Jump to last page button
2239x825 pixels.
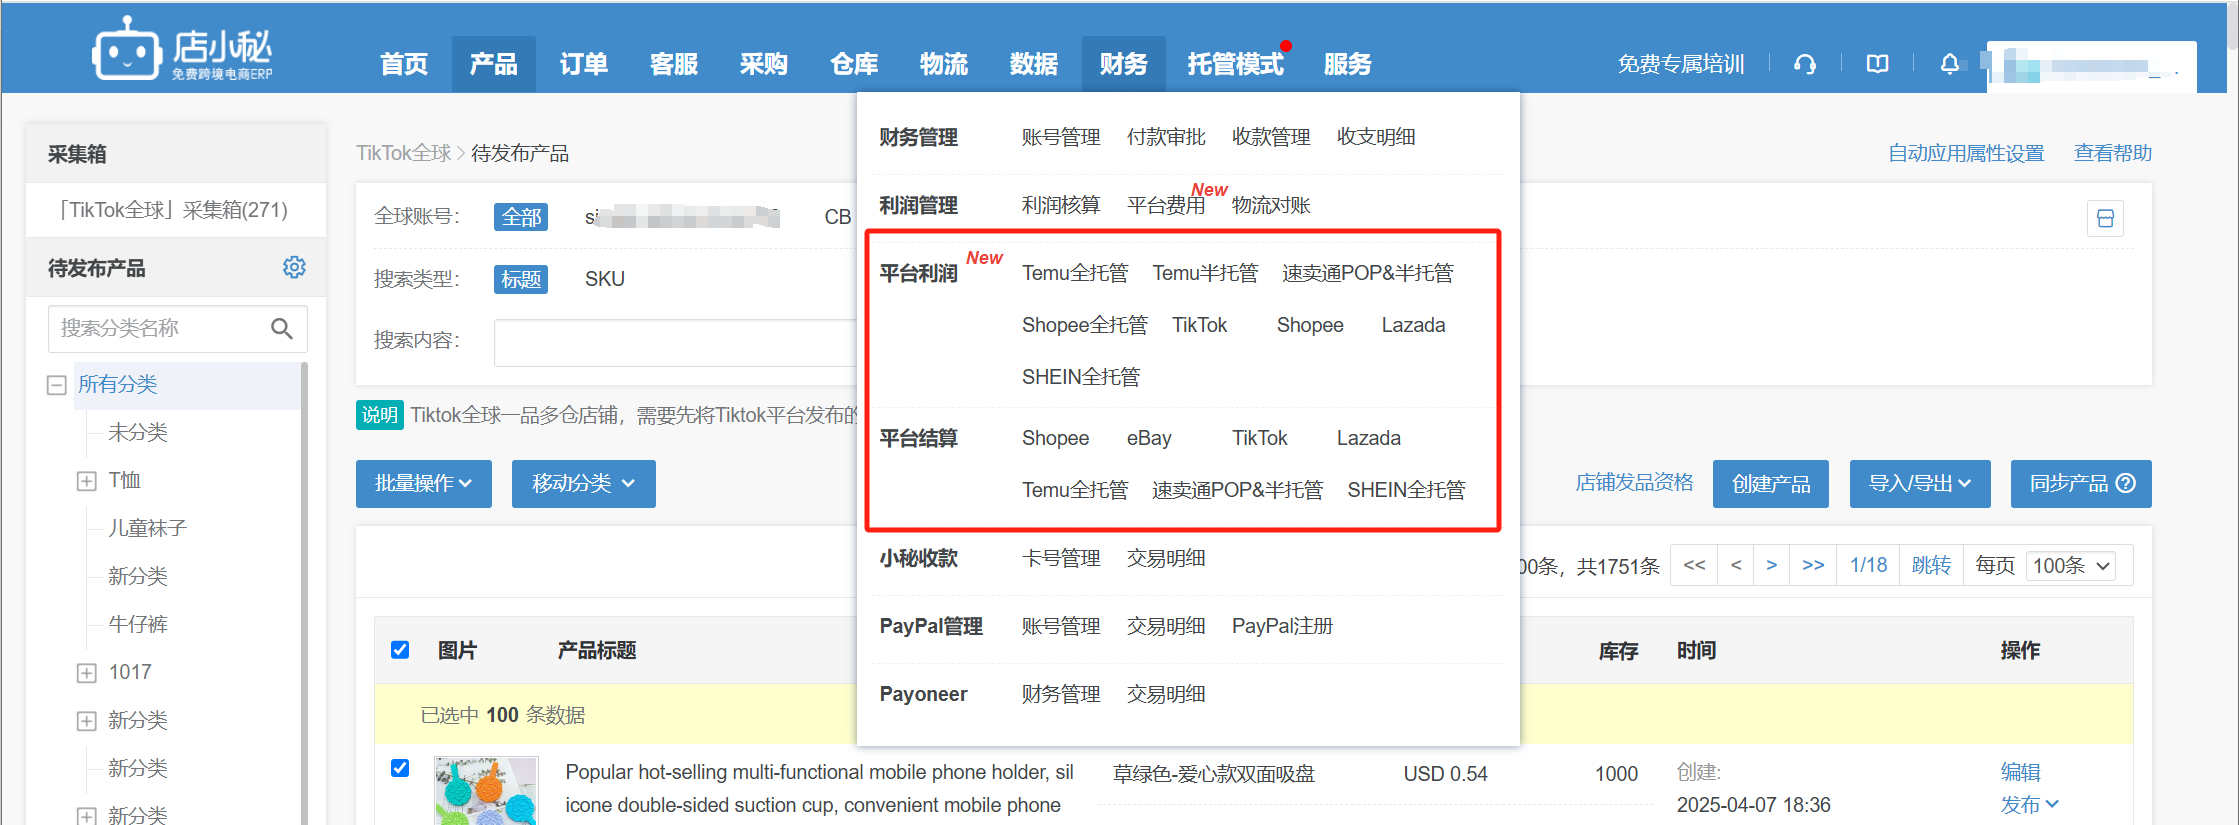pos(1813,565)
